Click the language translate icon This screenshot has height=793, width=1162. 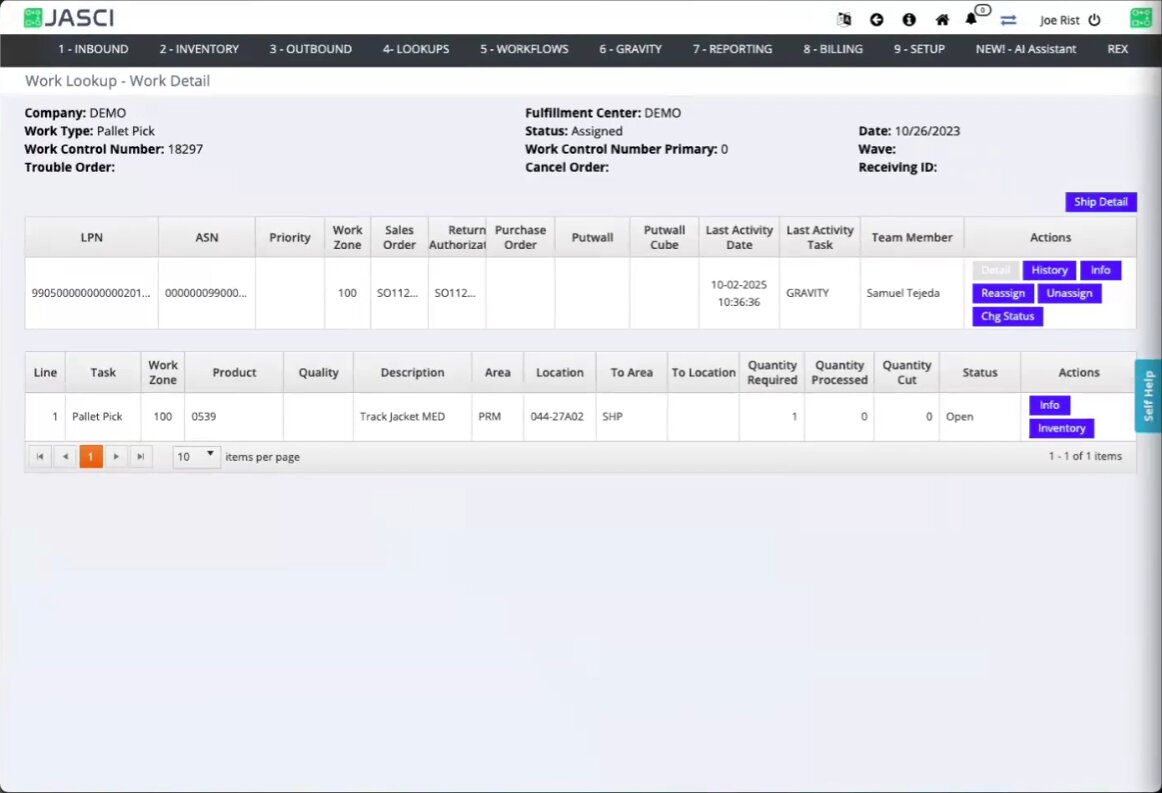[844, 19]
